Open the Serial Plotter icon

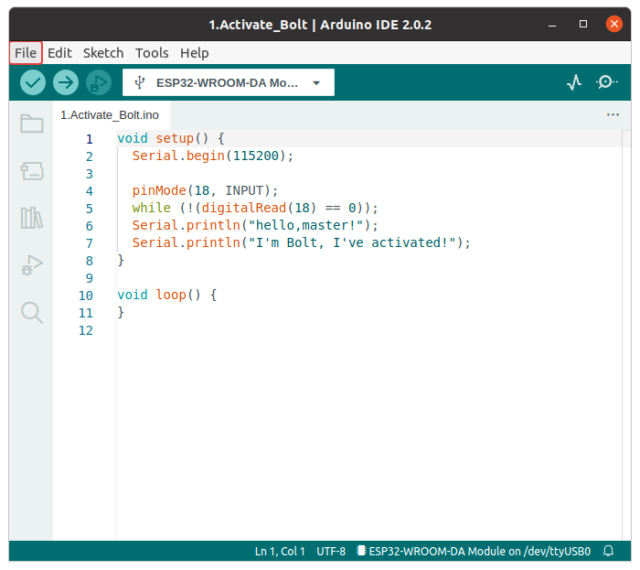coord(573,83)
